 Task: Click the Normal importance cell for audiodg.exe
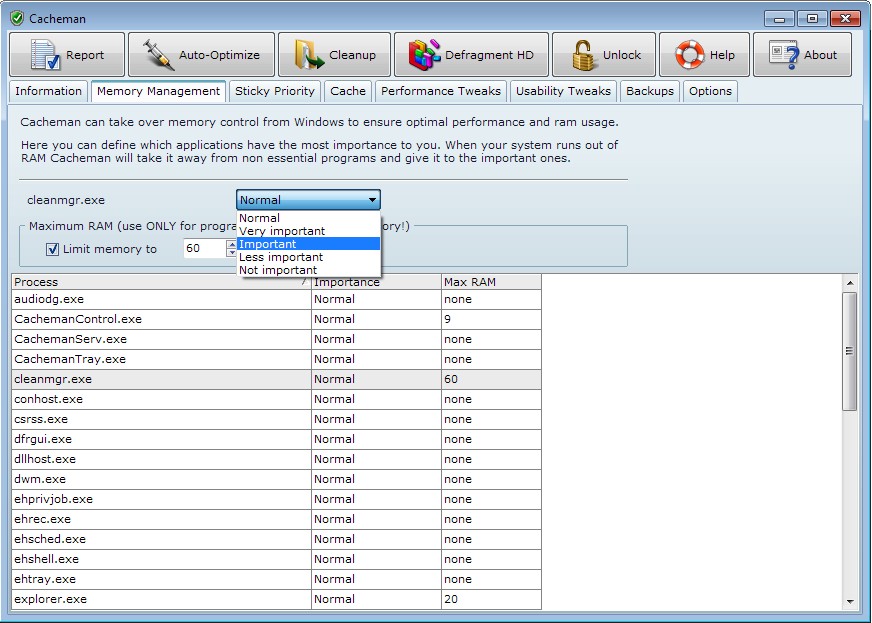click(x=376, y=299)
